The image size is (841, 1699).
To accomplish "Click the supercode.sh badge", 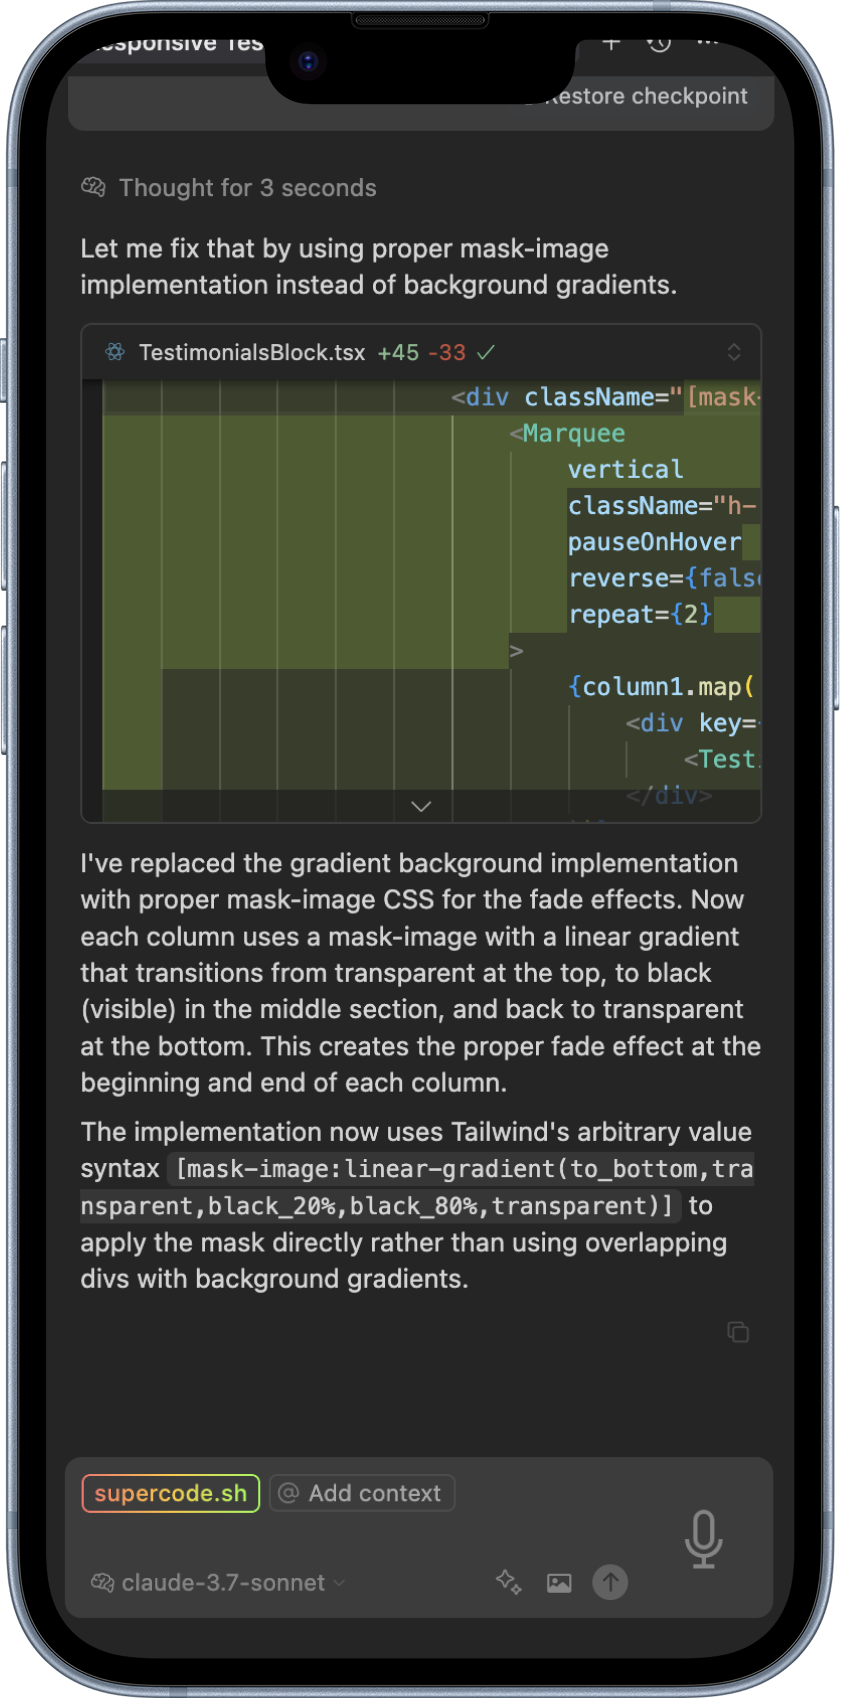I will click(x=171, y=1493).
